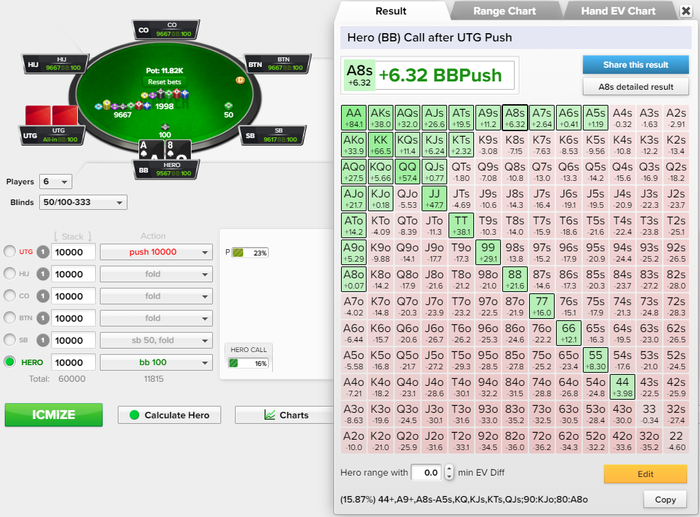Viewport: 700px width, 517px height.
Task: Open A8s detailed result
Action: (x=636, y=87)
